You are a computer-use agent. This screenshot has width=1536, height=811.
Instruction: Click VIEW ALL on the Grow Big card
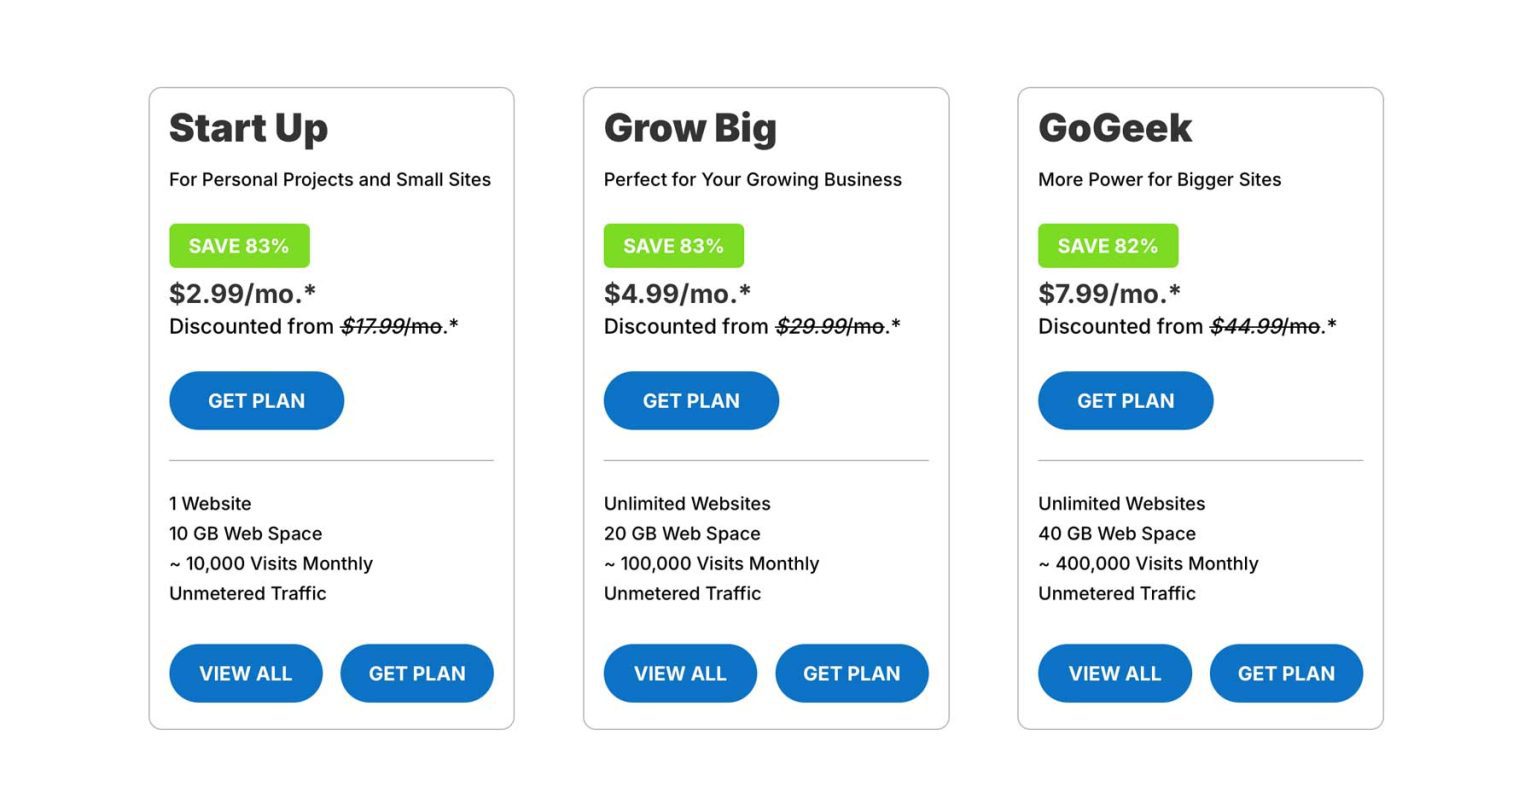click(680, 673)
